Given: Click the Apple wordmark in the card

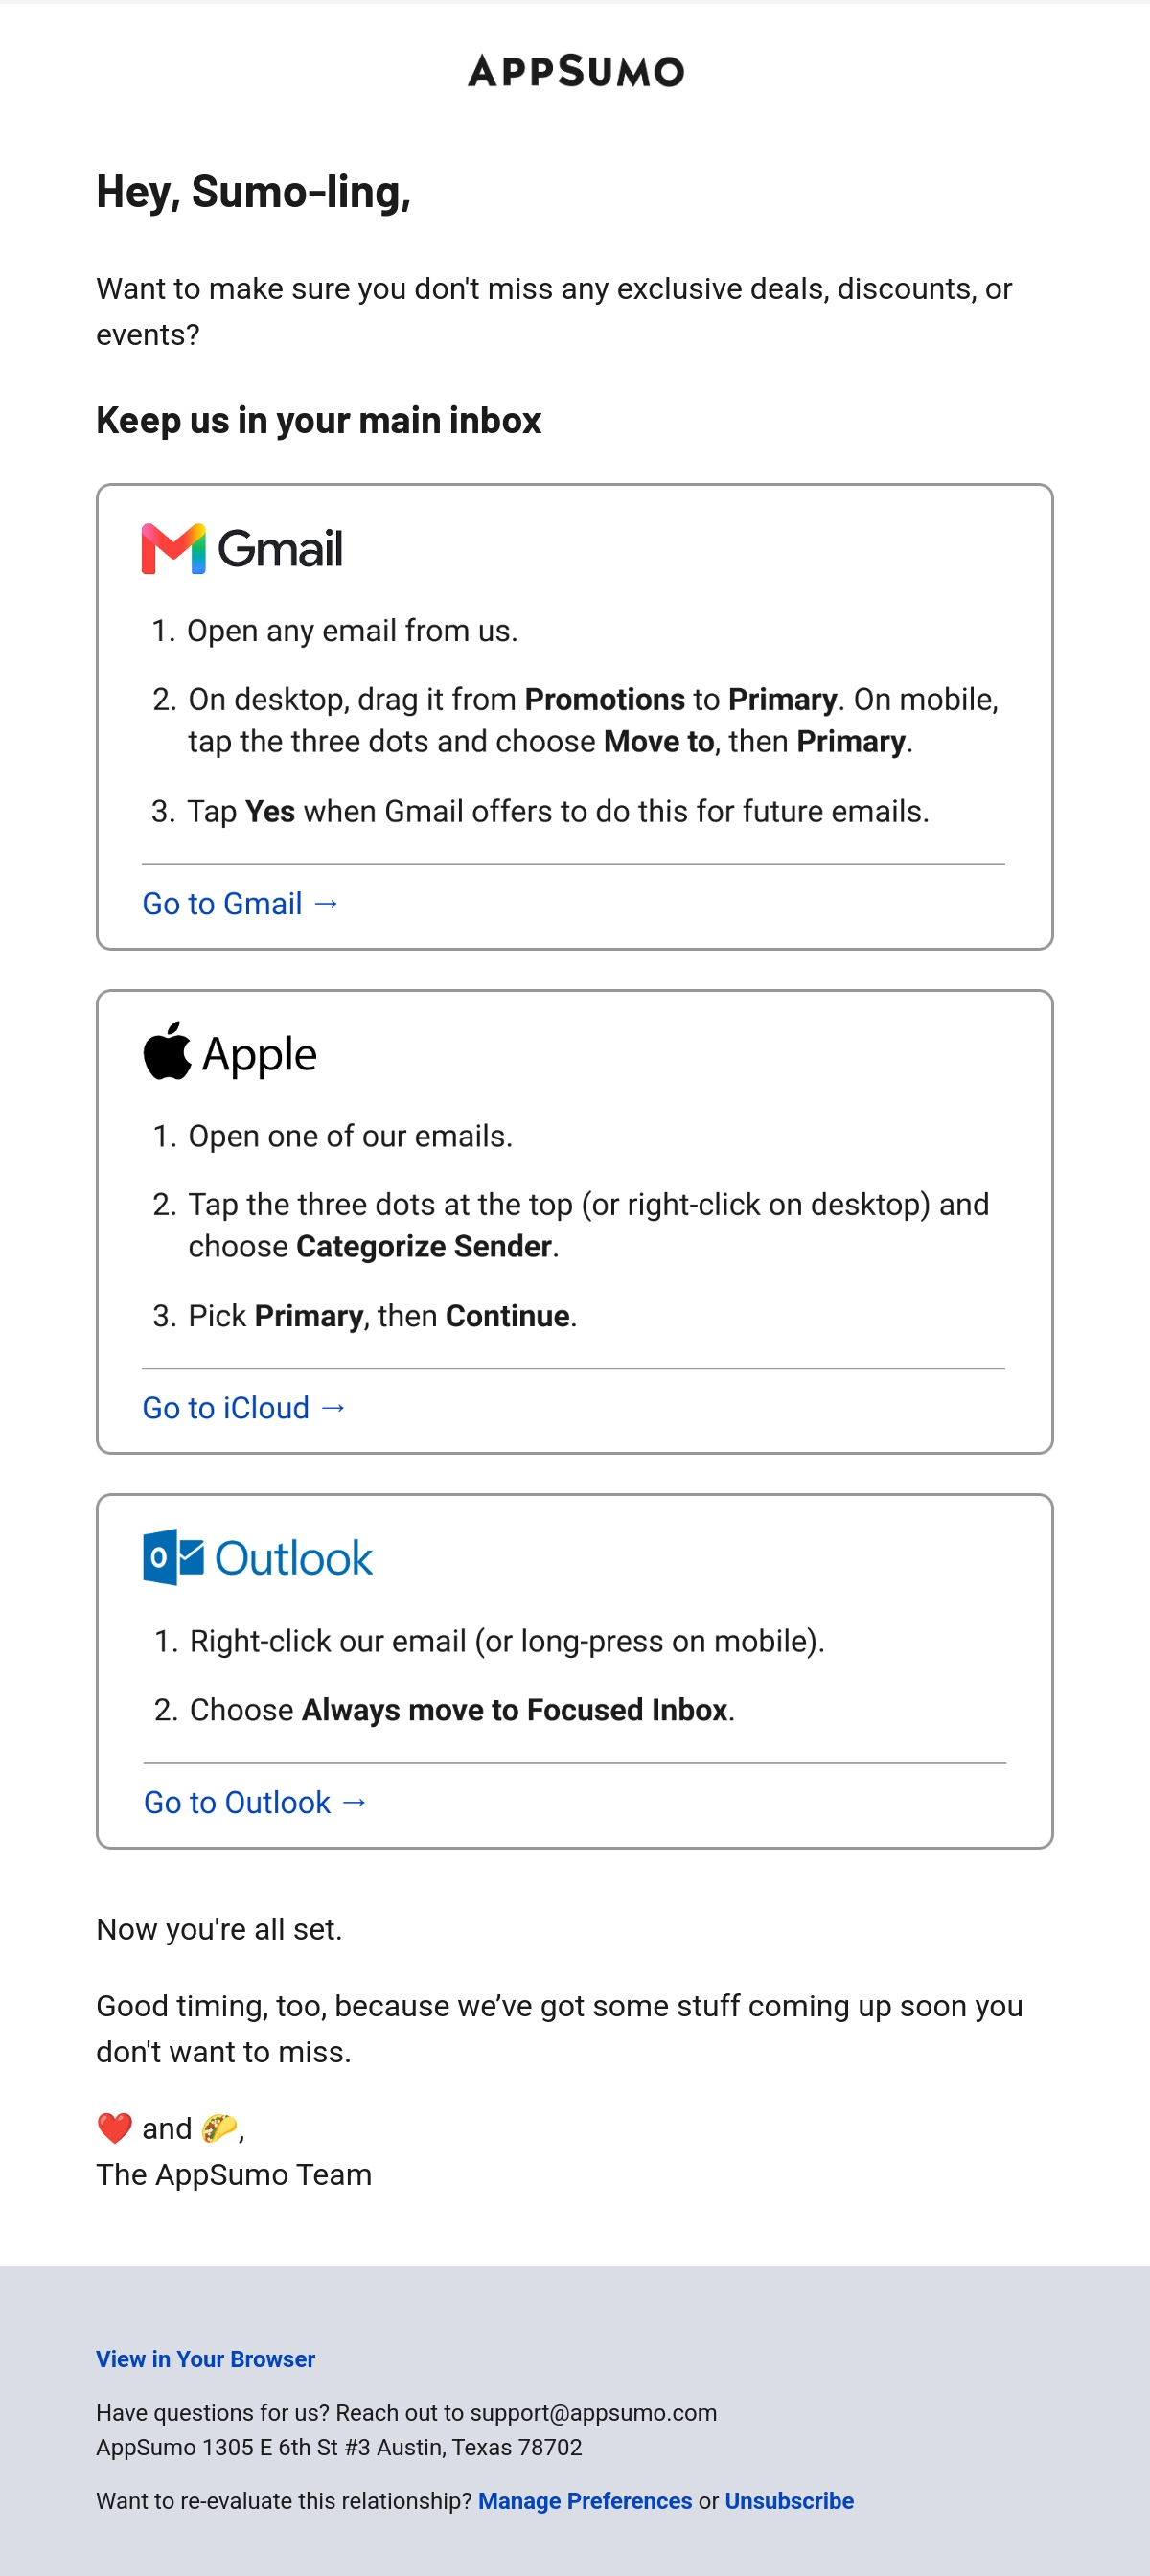Looking at the screenshot, I should coord(259,1055).
